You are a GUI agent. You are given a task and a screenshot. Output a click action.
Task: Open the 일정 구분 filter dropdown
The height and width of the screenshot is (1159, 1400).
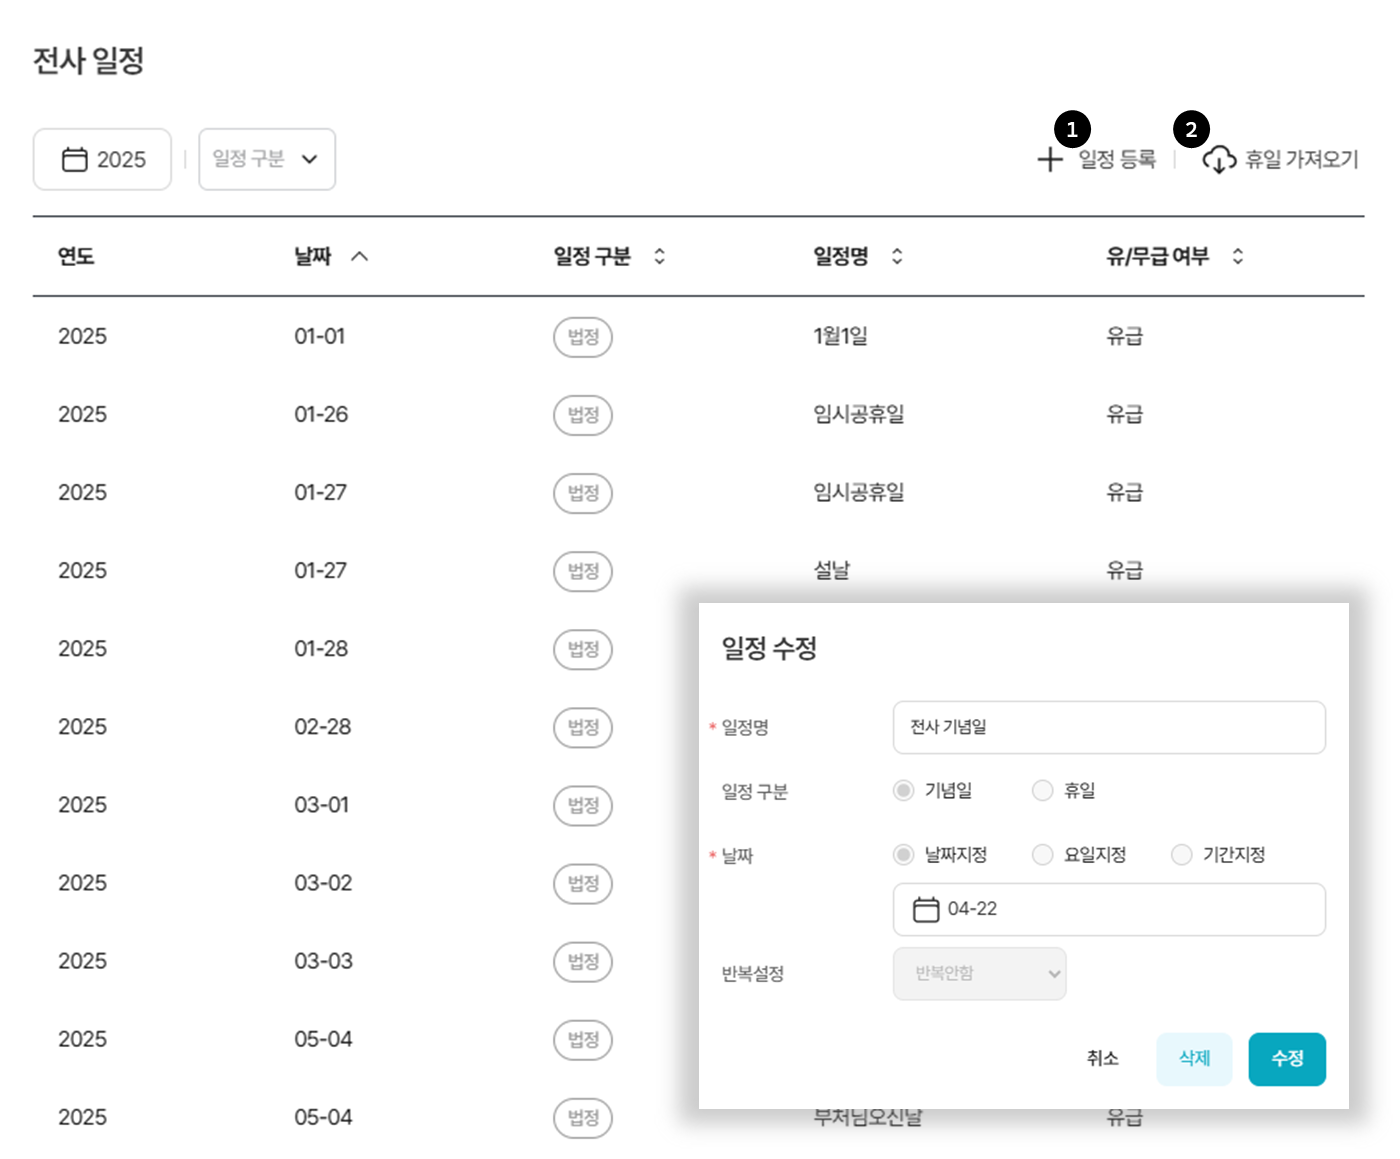click(267, 159)
